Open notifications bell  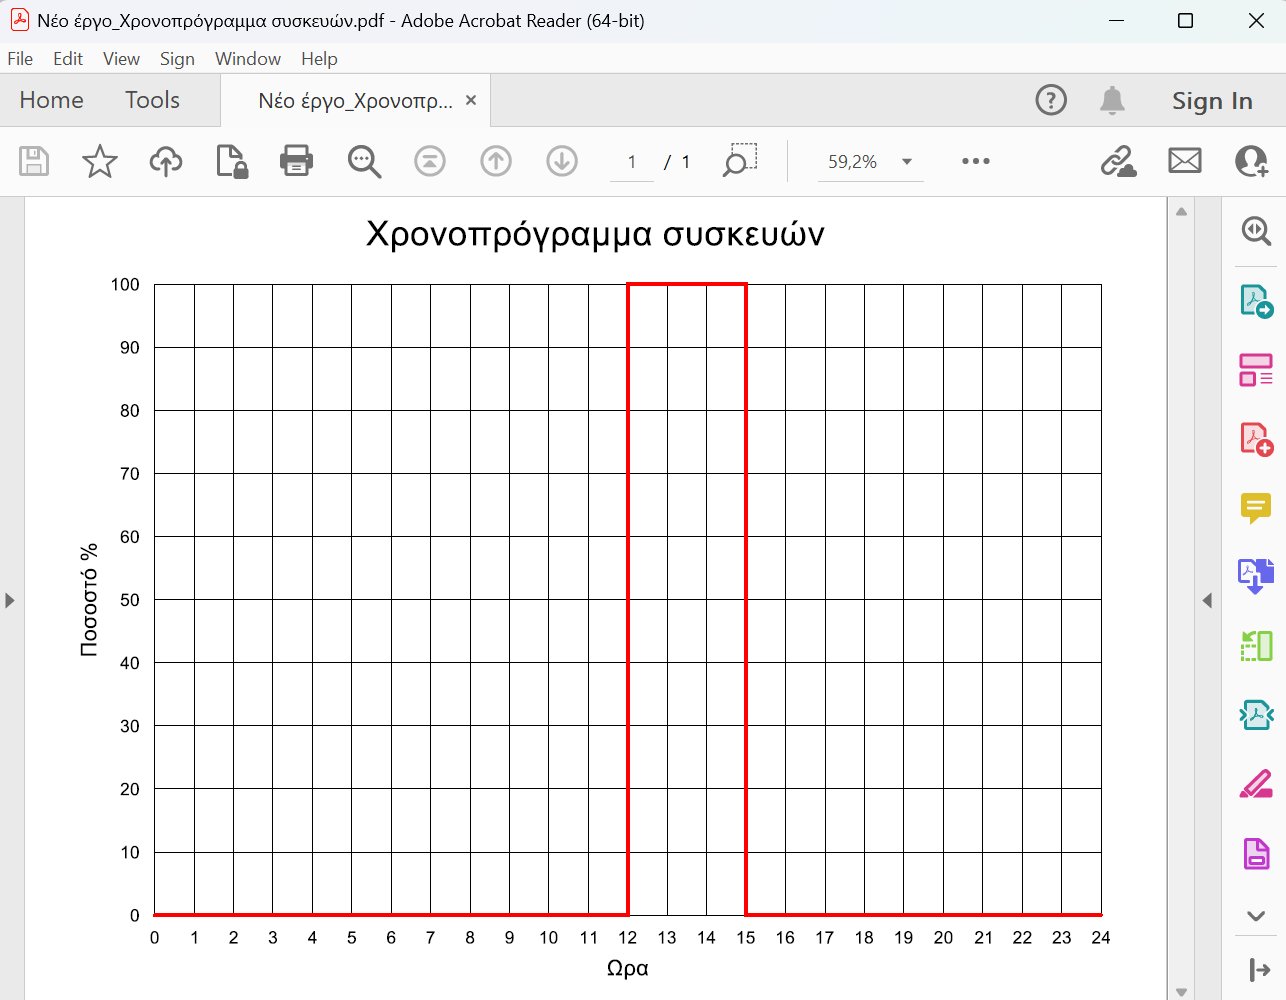(x=1112, y=100)
